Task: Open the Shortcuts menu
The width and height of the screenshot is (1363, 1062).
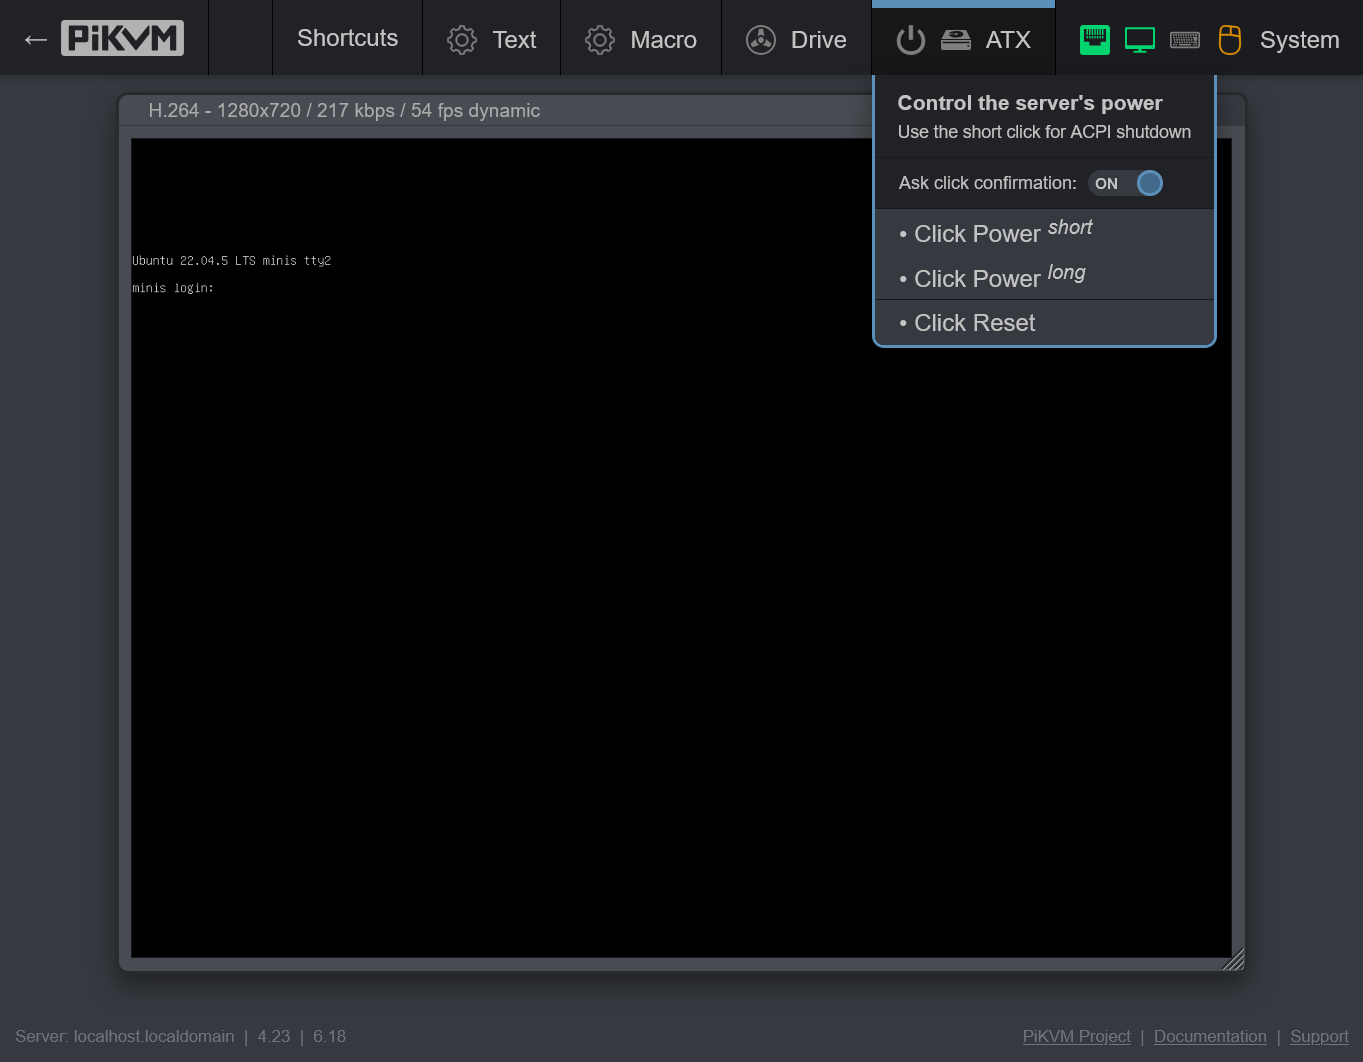Action: click(x=347, y=38)
